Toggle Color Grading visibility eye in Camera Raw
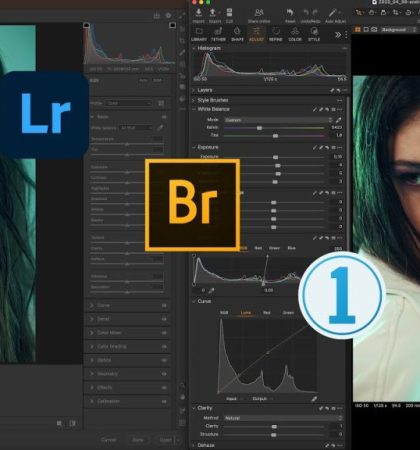The width and height of the screenshot is (420, 450). pos(164,347)
